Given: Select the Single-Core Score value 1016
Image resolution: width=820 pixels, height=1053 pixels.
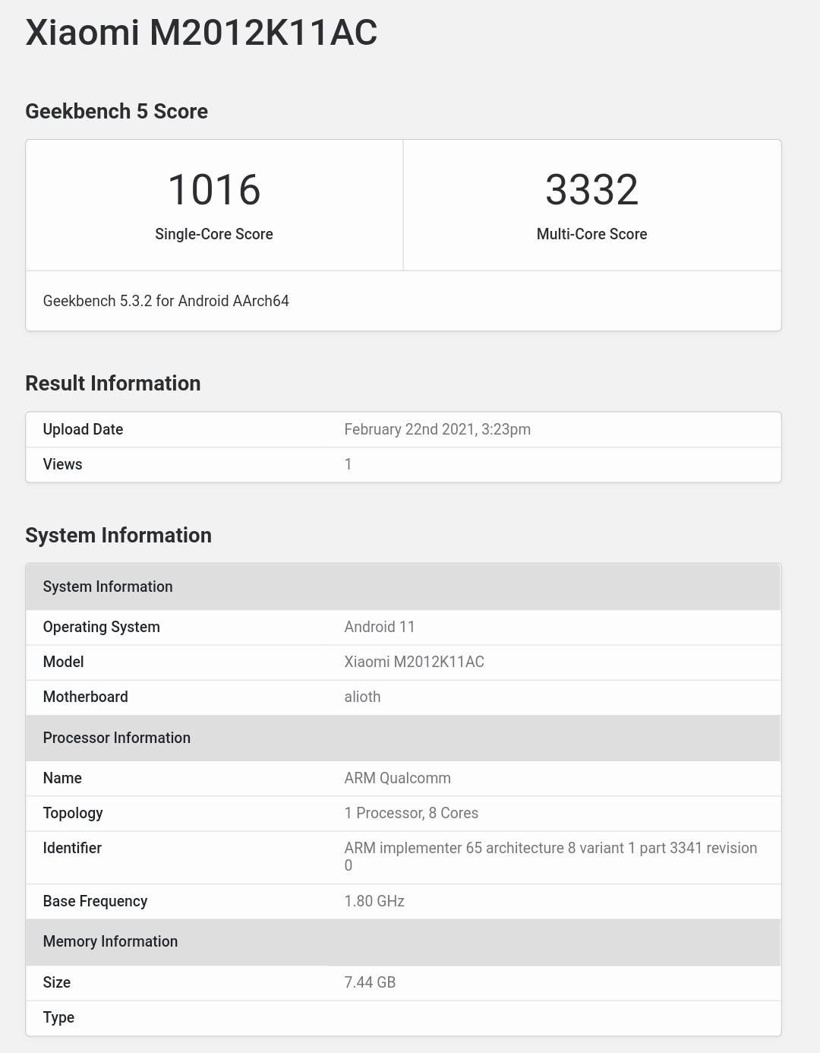Looking at the screenshot, I should pyautogui.click(x=213, y=189).
